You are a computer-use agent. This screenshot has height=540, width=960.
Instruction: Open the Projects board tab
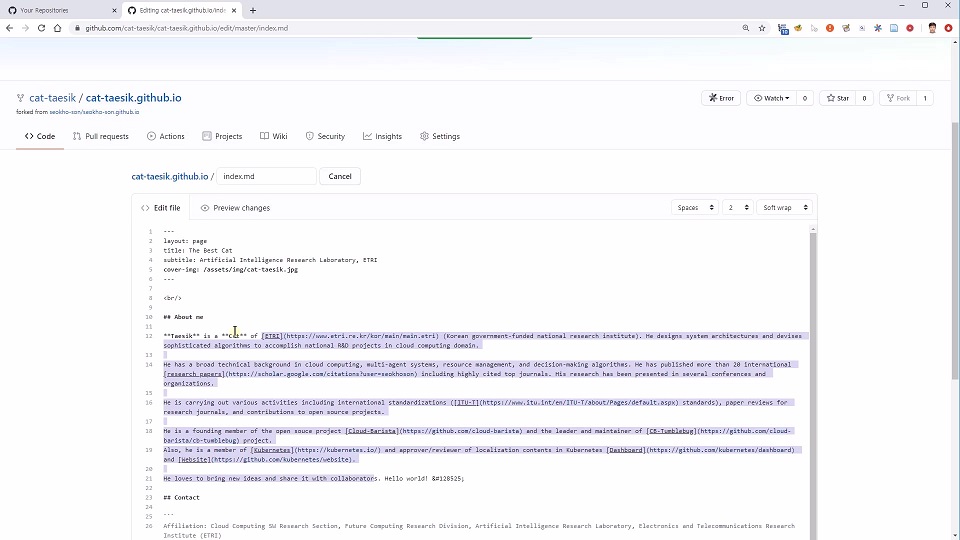pos(222,136)
